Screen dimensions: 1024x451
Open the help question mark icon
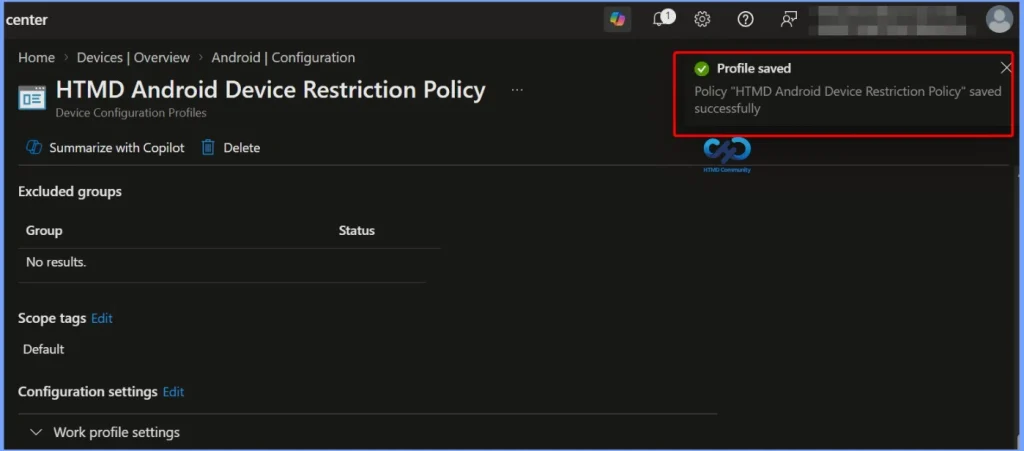pyautogui.click(x=745, y=20)
